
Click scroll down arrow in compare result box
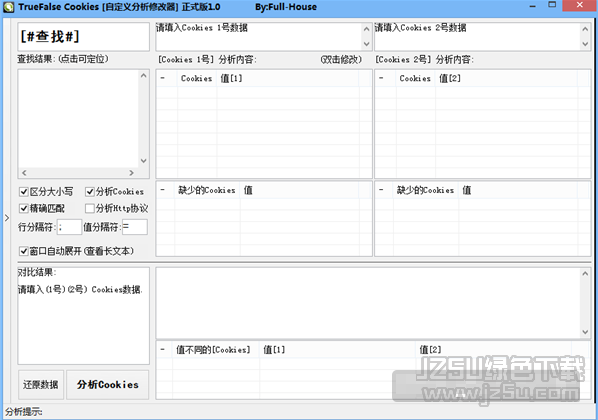tap(585, 332)
